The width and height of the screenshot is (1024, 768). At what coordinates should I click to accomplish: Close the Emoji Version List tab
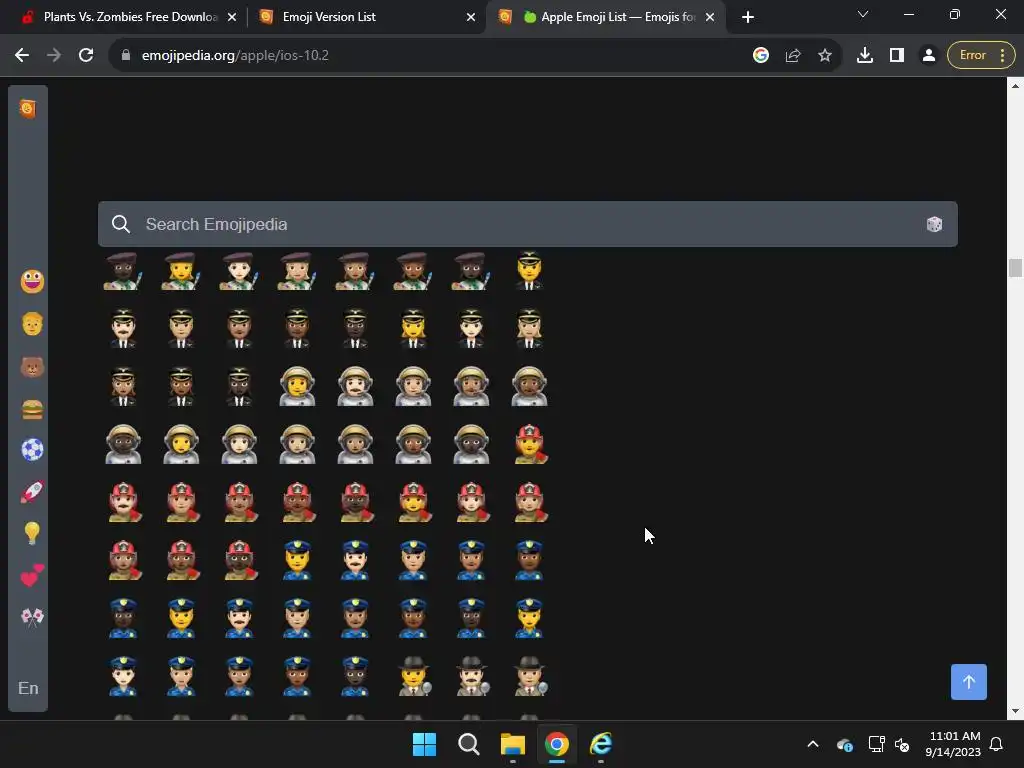(x=471, y=17)
